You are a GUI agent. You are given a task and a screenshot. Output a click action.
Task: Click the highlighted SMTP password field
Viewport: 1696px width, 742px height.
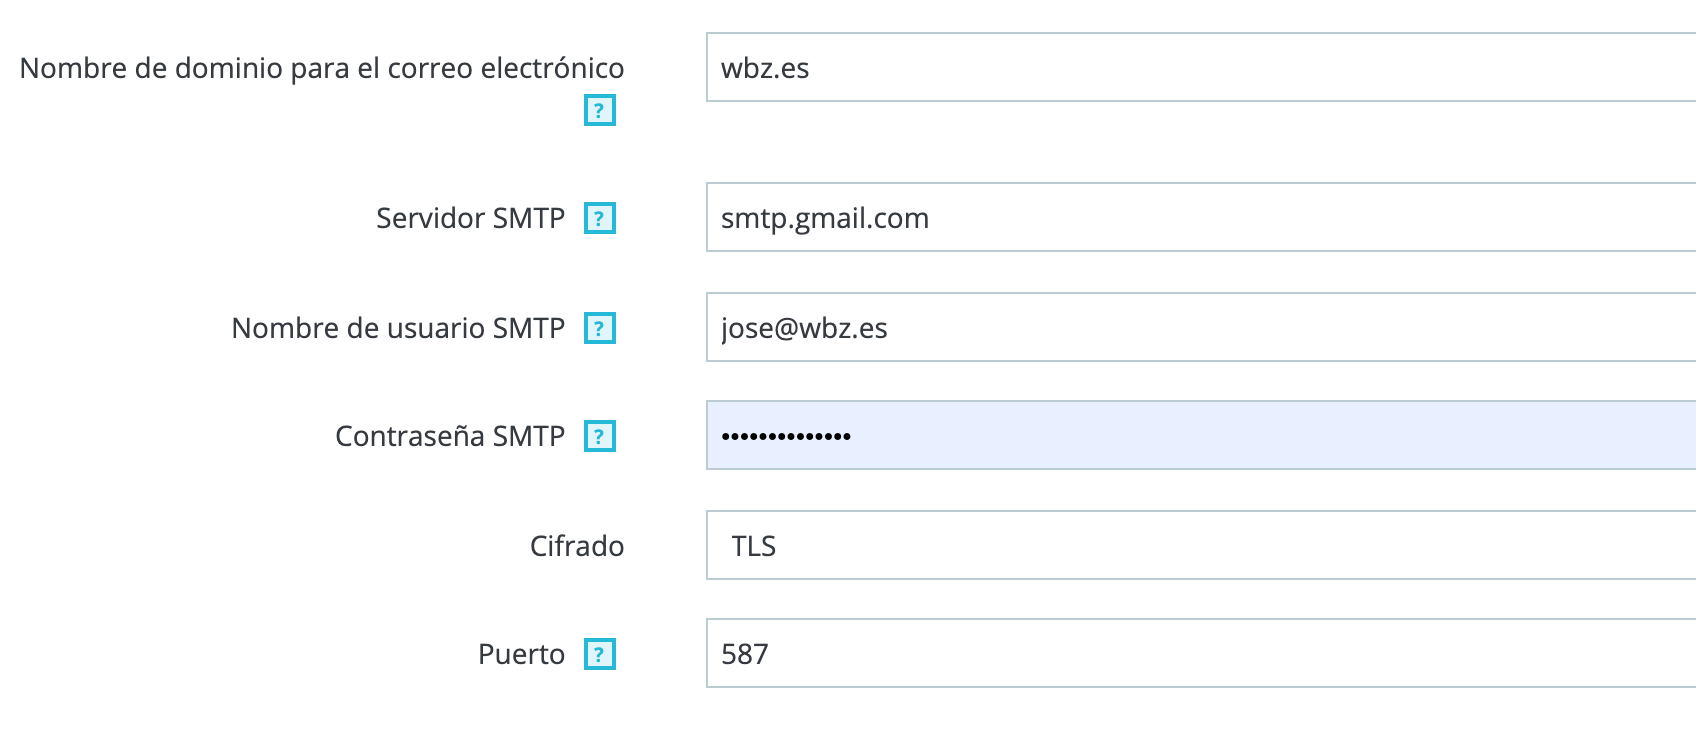pyautogui.click(x=1201, y=435)
